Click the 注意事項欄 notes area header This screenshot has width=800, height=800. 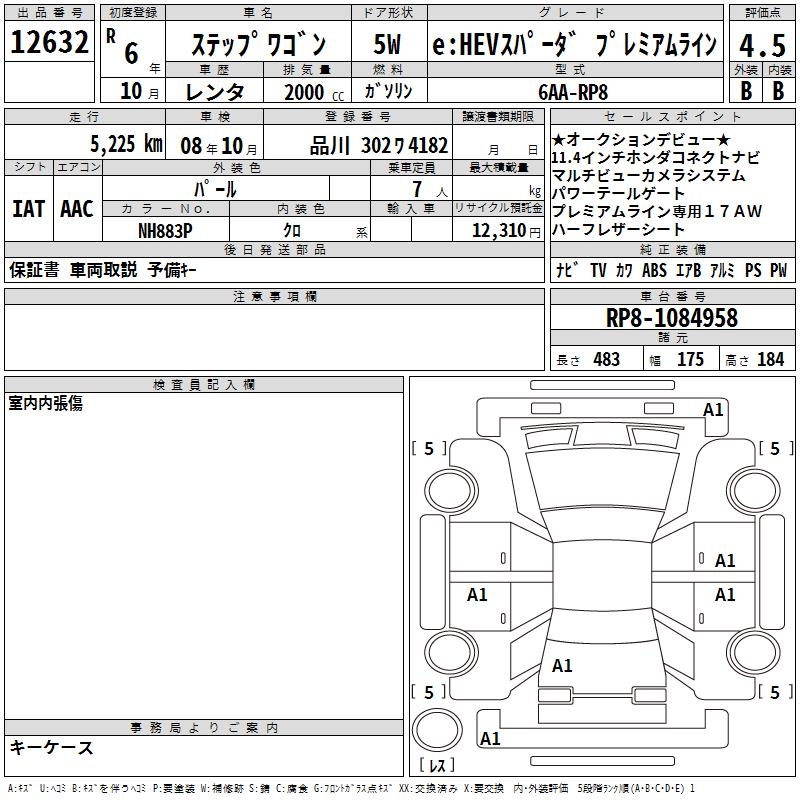click(x=274, y=296)
